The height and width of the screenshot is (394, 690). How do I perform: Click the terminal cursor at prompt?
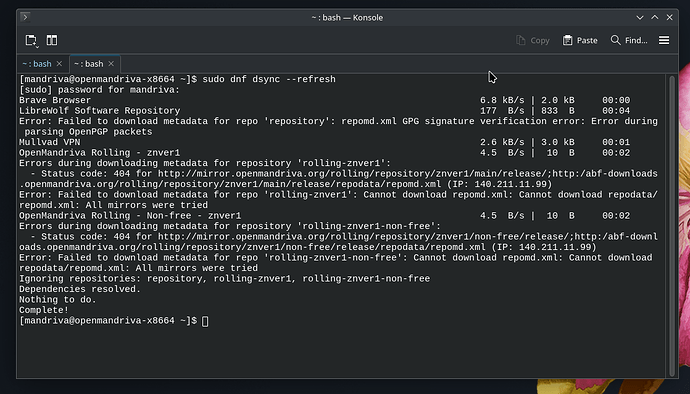point(205,321)
